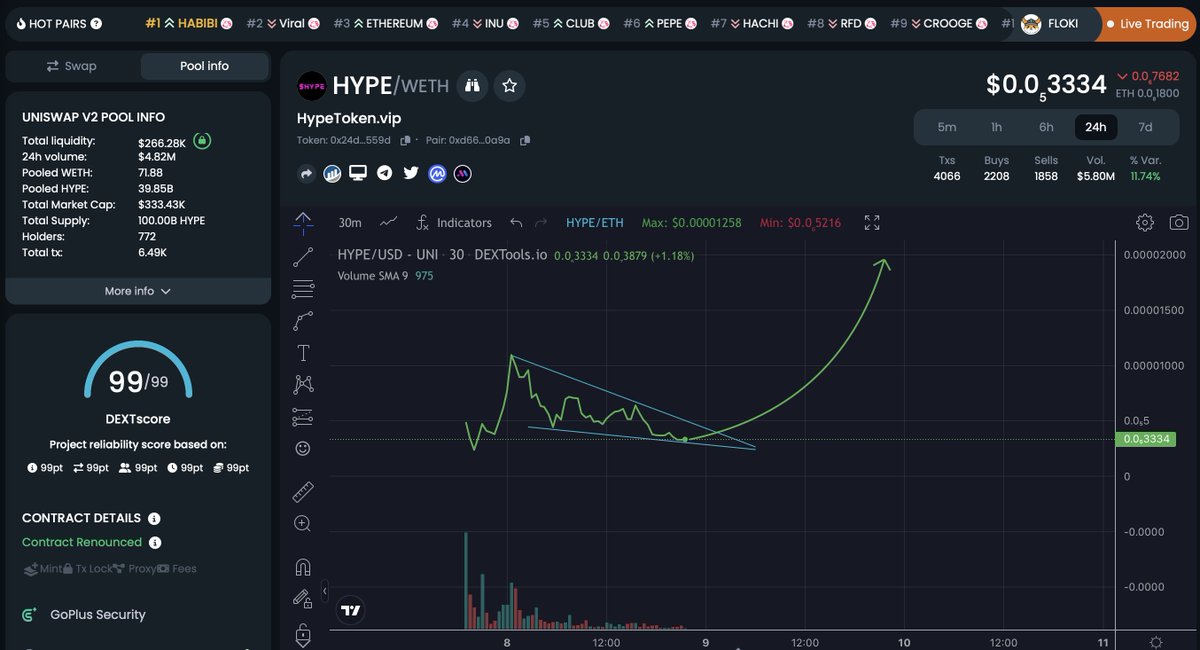The image size is (1200, 650).
Task: Click the liquidity lock green icon
Action: [202, 142]
